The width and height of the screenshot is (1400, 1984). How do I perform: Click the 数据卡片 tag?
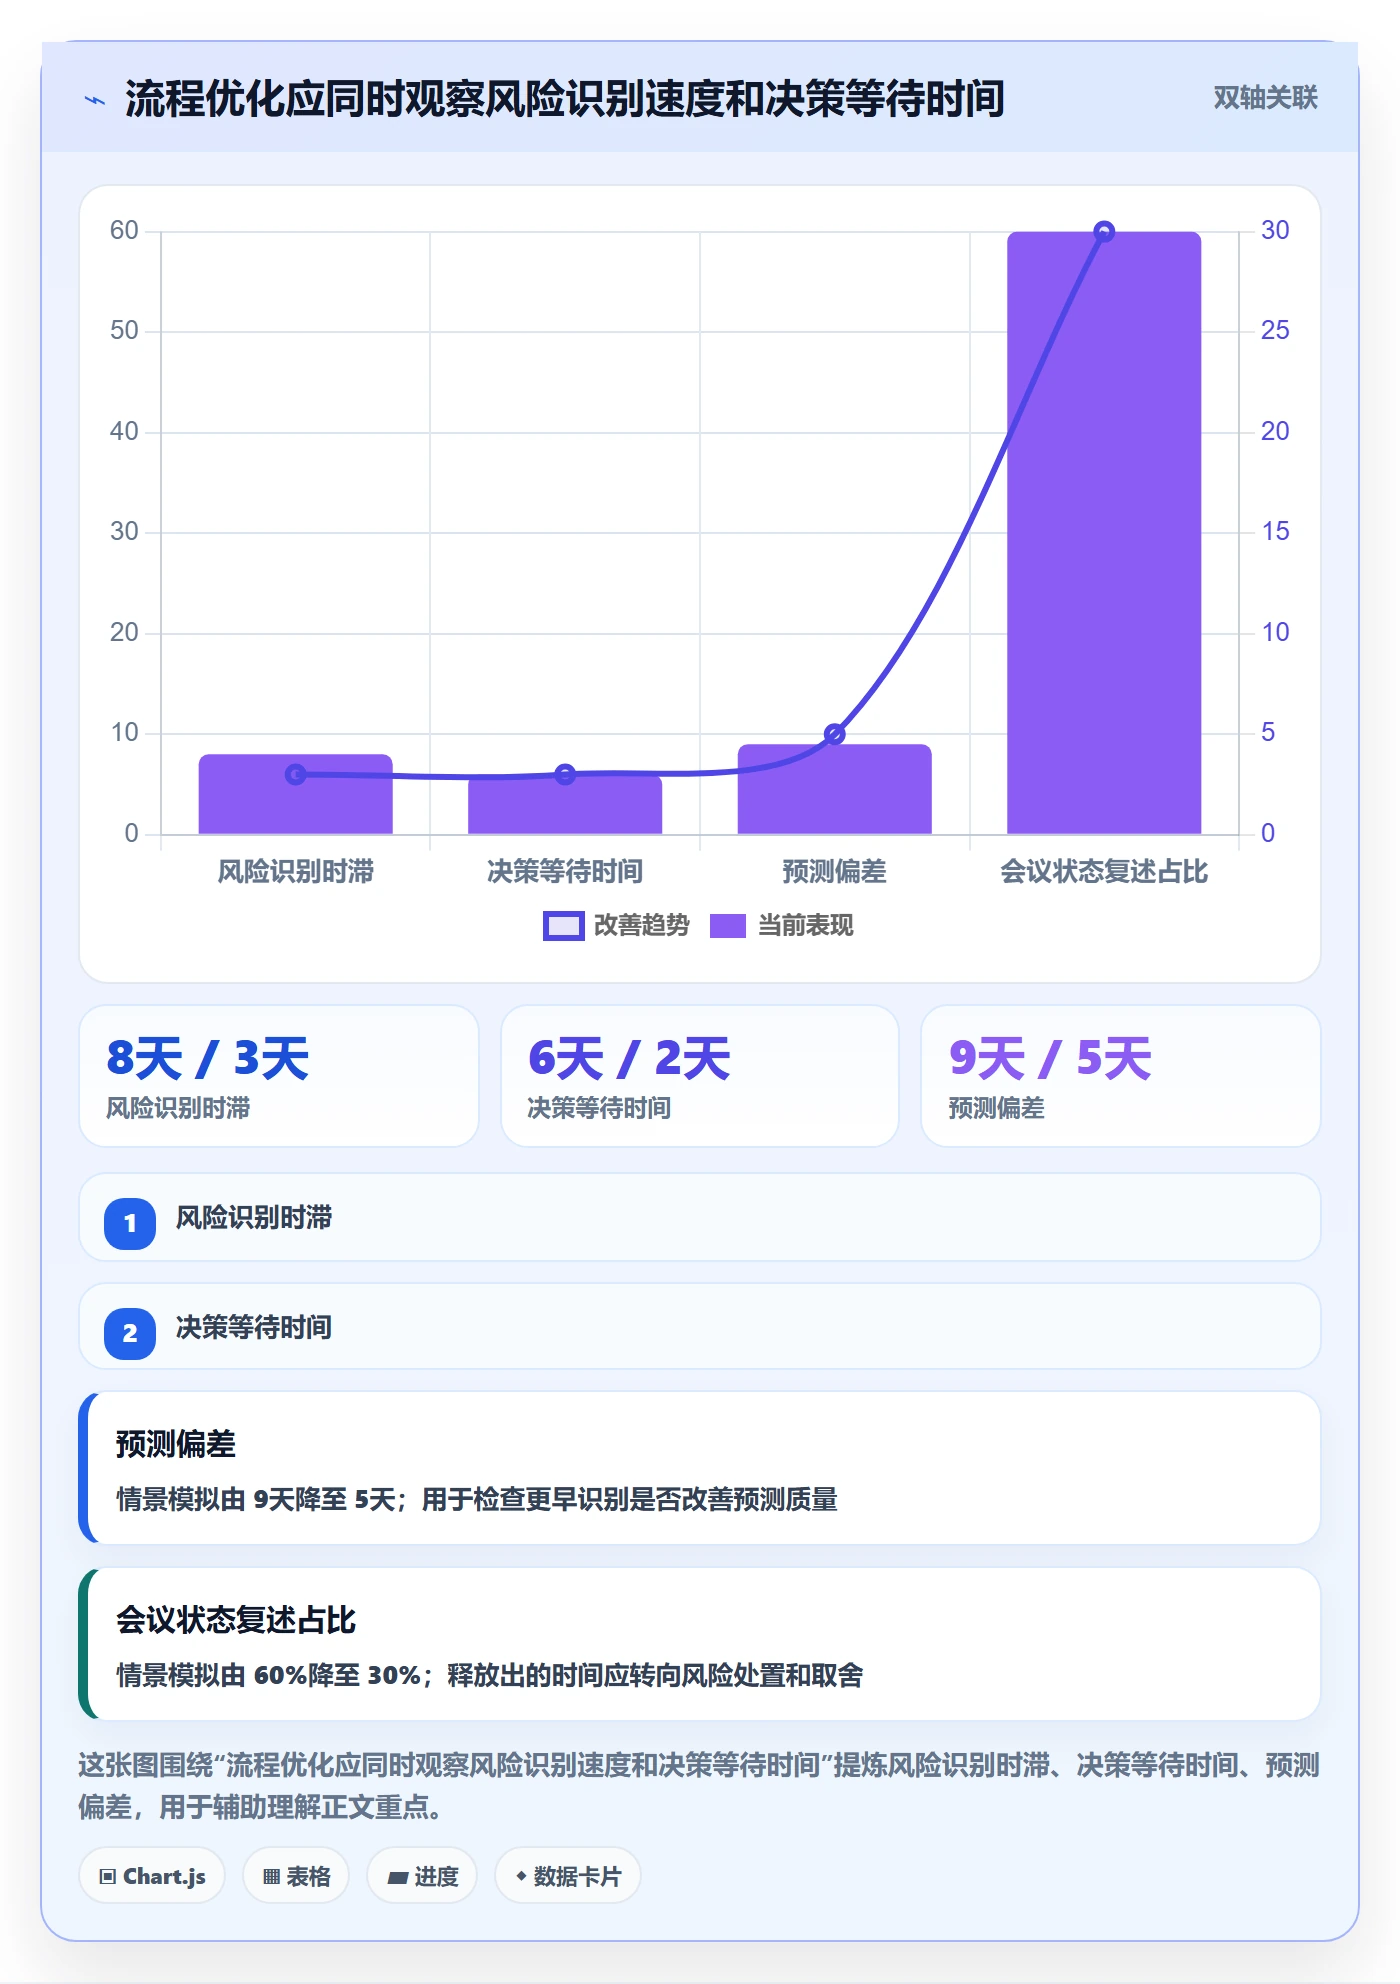pos(568,1876)
